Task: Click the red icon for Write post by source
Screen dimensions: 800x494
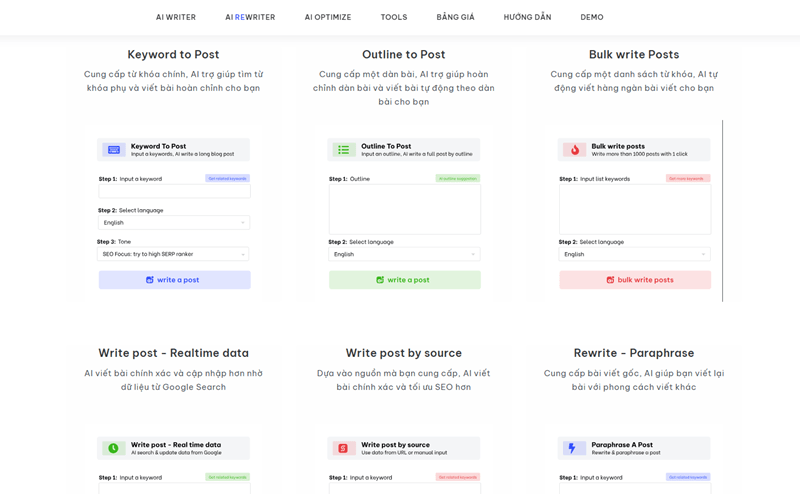Action: click(343, 448)
